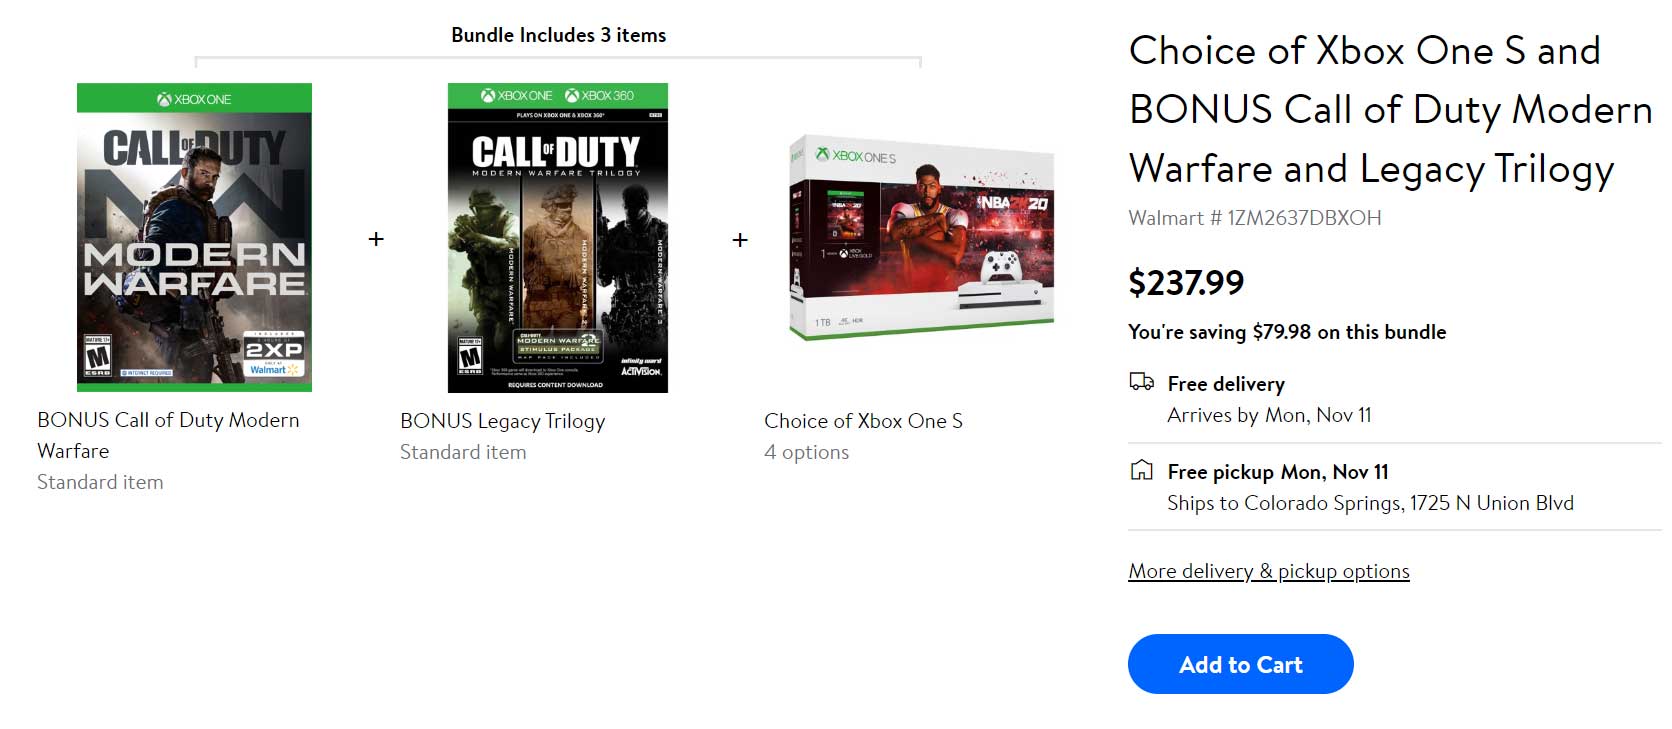The width and height of the screenshot is (1672, 729).
Task: Click the plus sign before Xbox One S box
Action: tap(740, 240)
